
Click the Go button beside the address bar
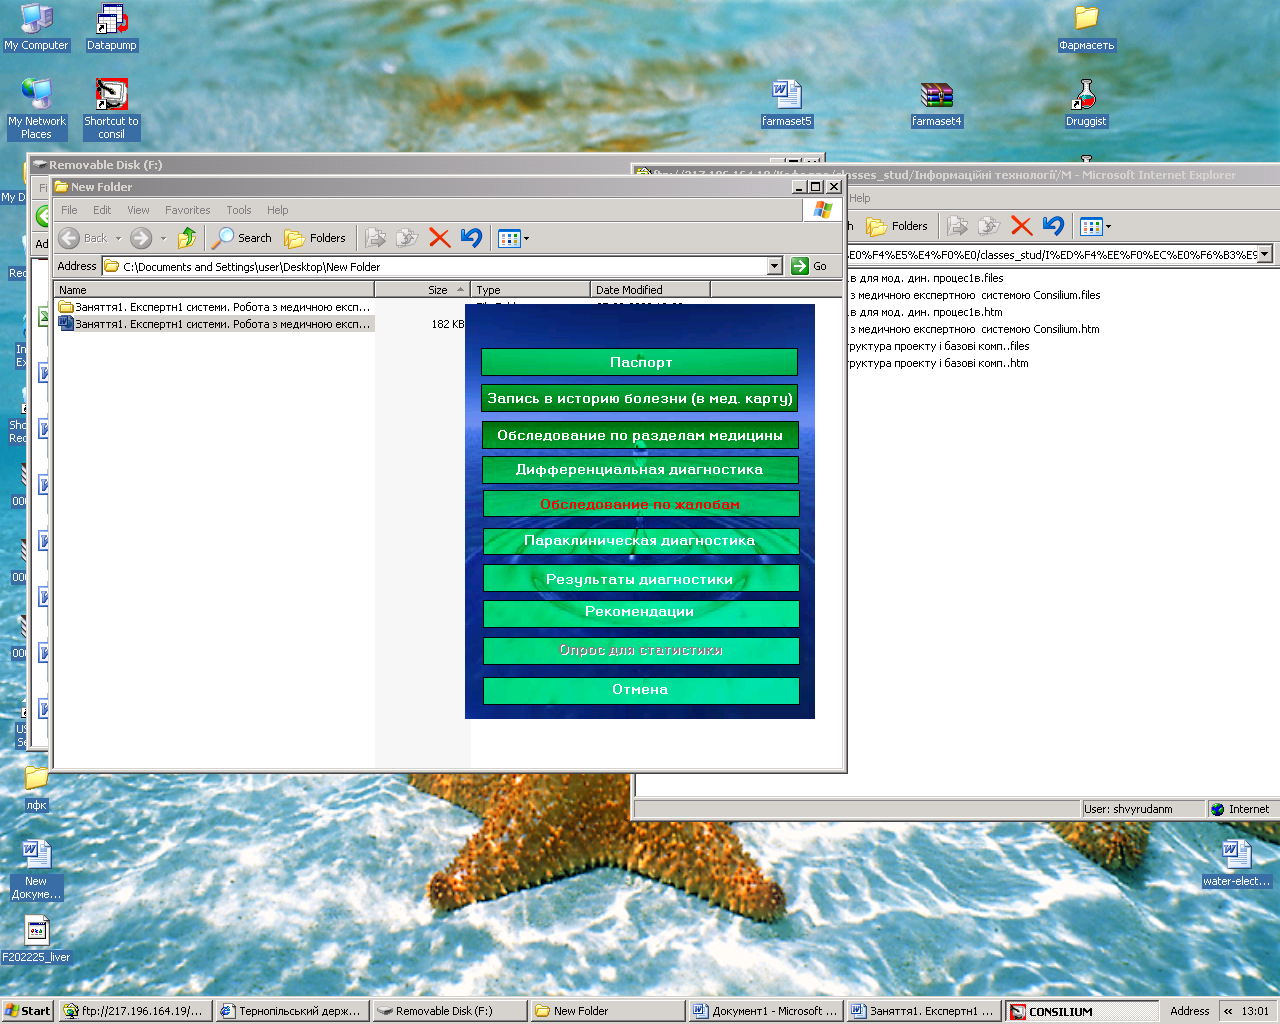coord(810,266)
